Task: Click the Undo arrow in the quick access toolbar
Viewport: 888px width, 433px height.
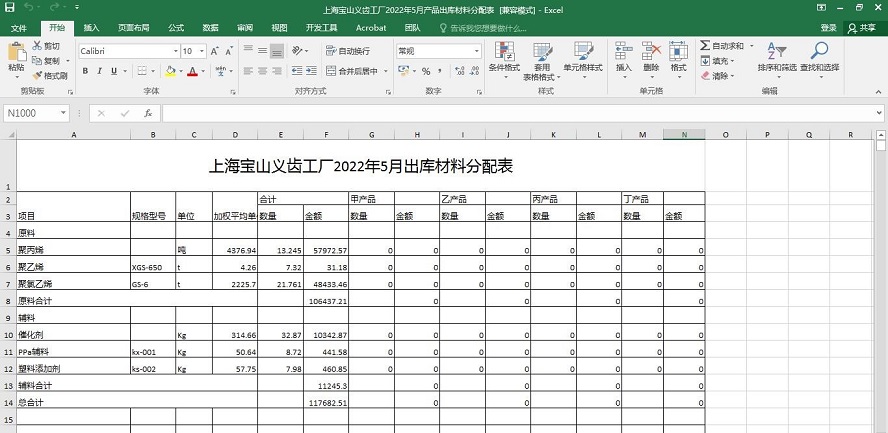Action: (x=28, y=8)
